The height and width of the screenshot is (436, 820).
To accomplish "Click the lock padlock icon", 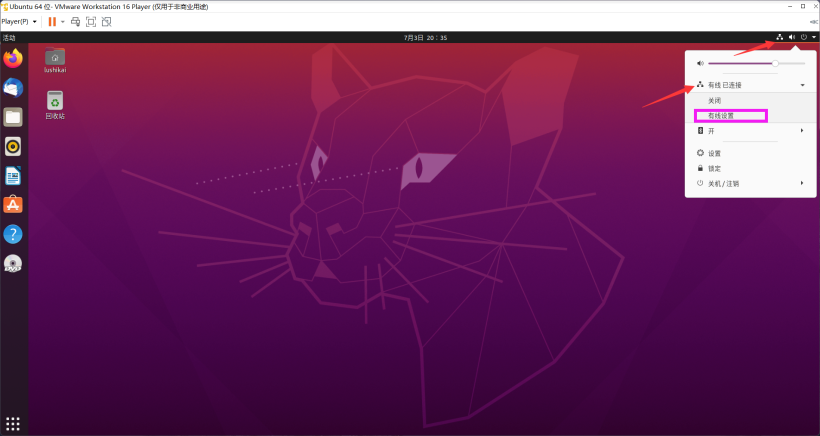I will [x=700, y=168].
